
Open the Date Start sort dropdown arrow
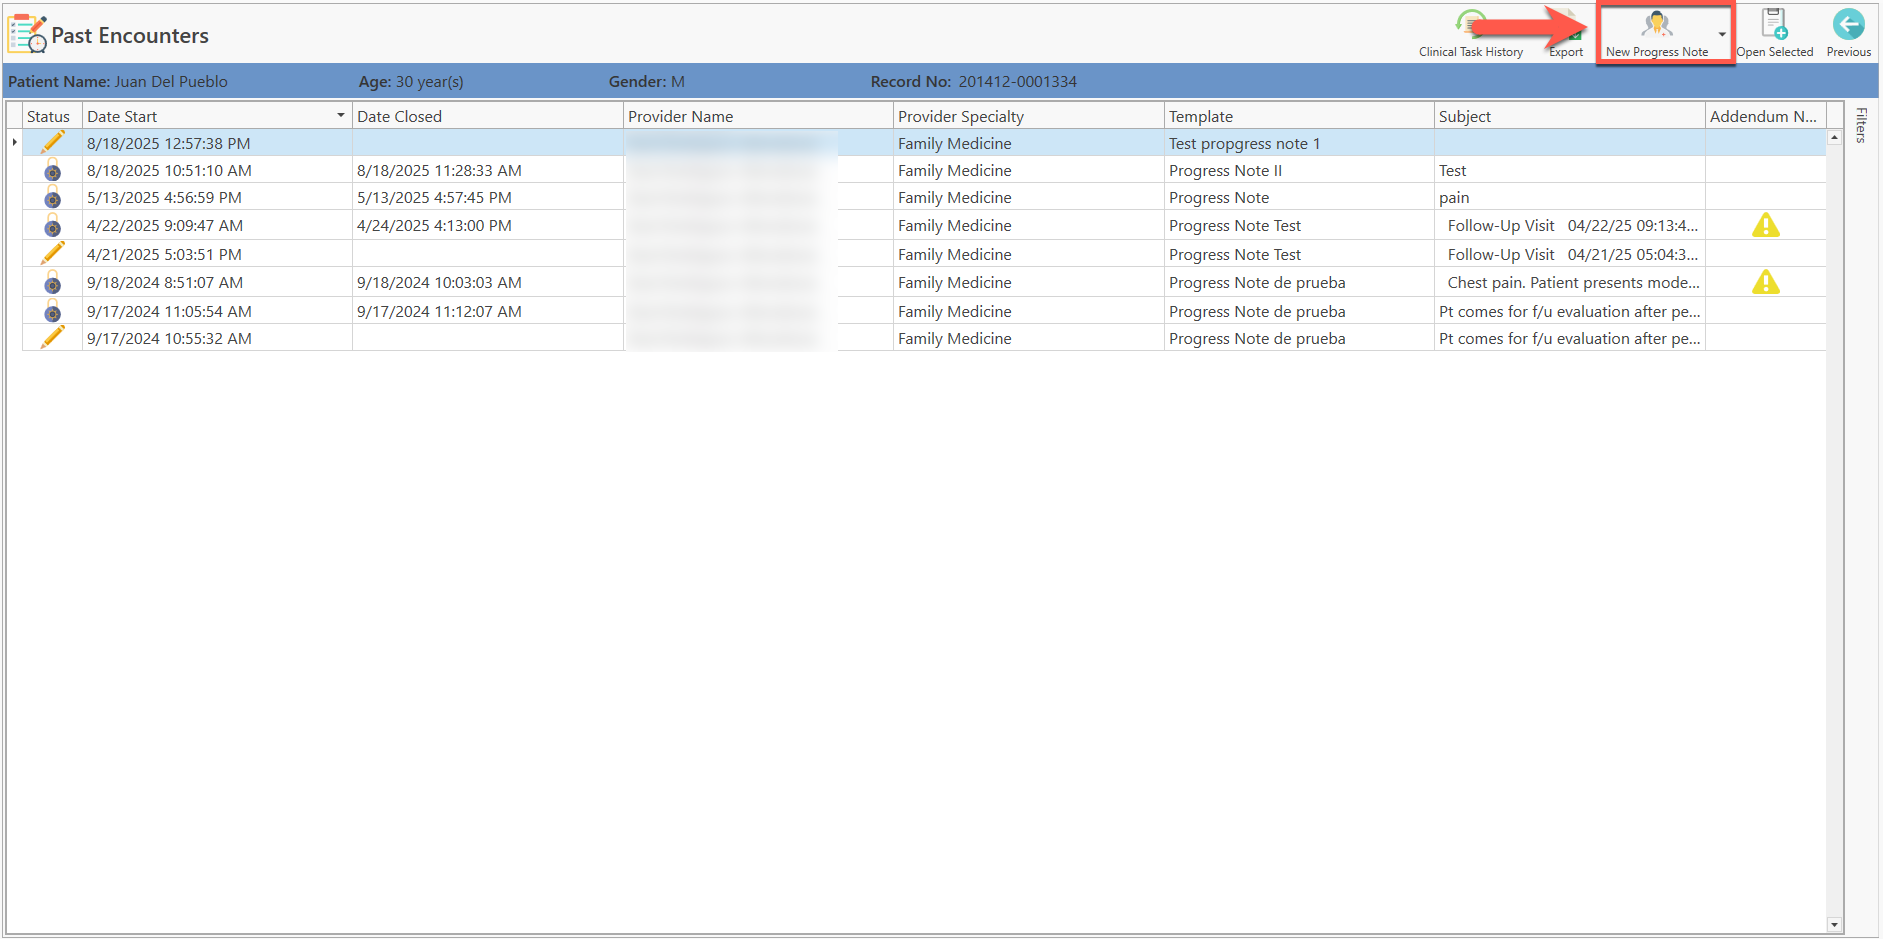[x=341, y=116]
